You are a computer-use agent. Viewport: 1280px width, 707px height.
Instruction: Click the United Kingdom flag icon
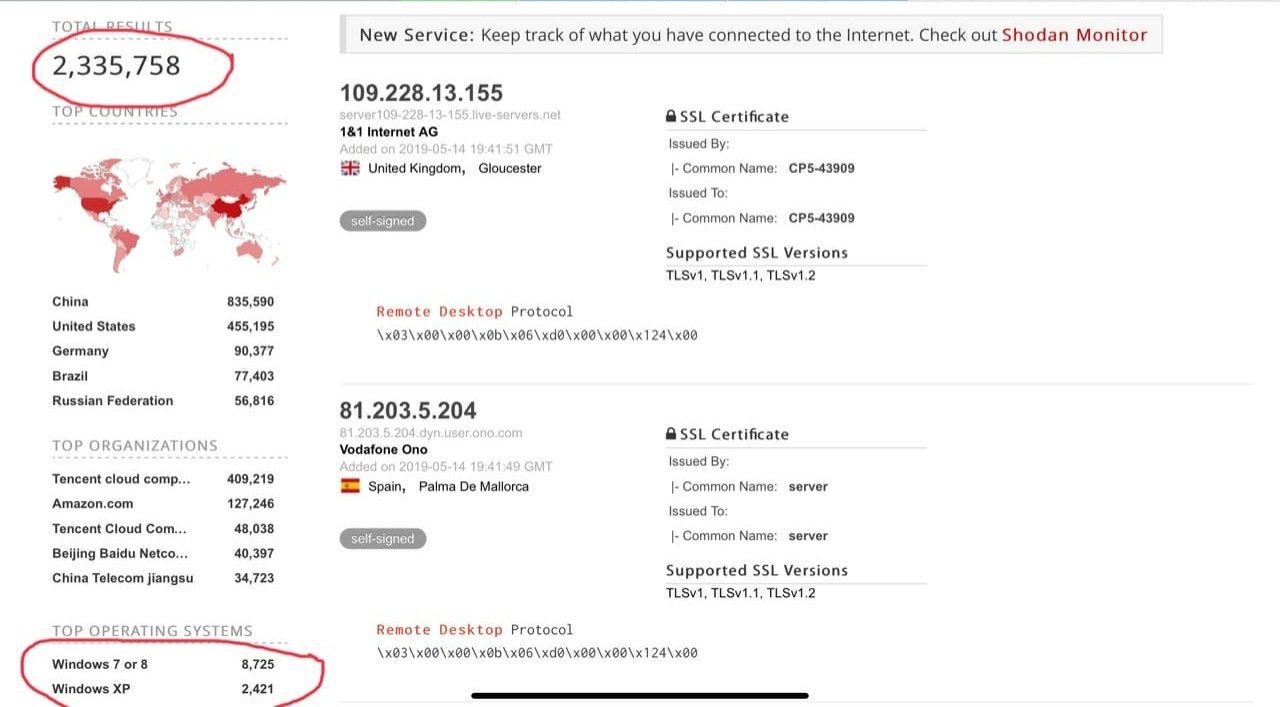[x=350, y=168]
